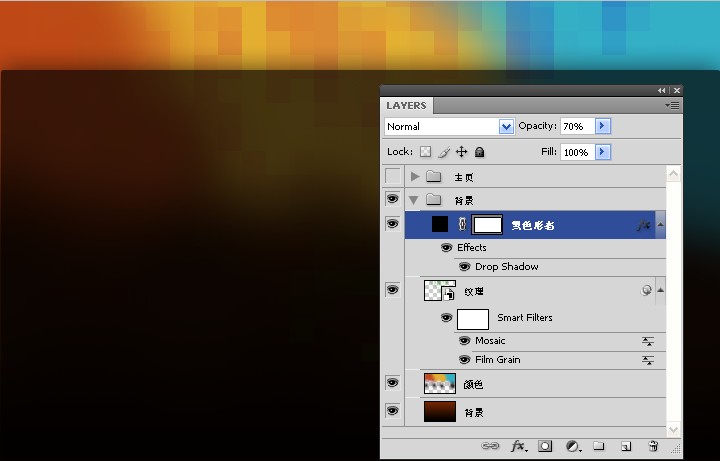The height and width of the screenshot is (461, 720).
Task: Click the white vector mask thumbnail of selected layer
Action: tap(487, 225)
